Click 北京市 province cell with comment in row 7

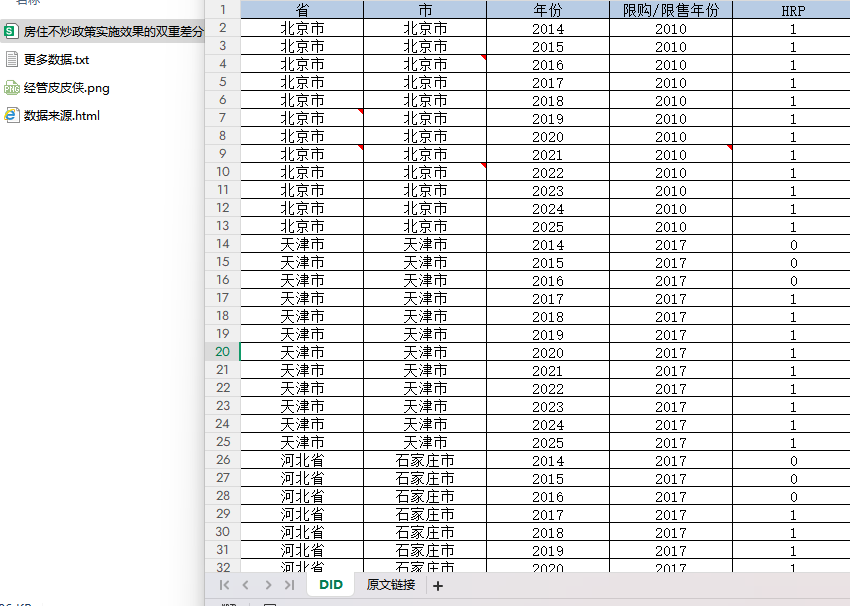point(302,118)
